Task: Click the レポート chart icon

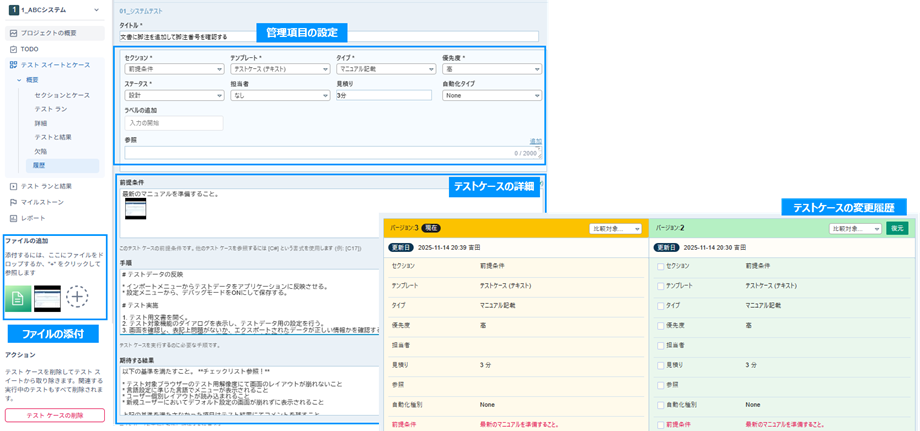Action: (x=13, y=218)
